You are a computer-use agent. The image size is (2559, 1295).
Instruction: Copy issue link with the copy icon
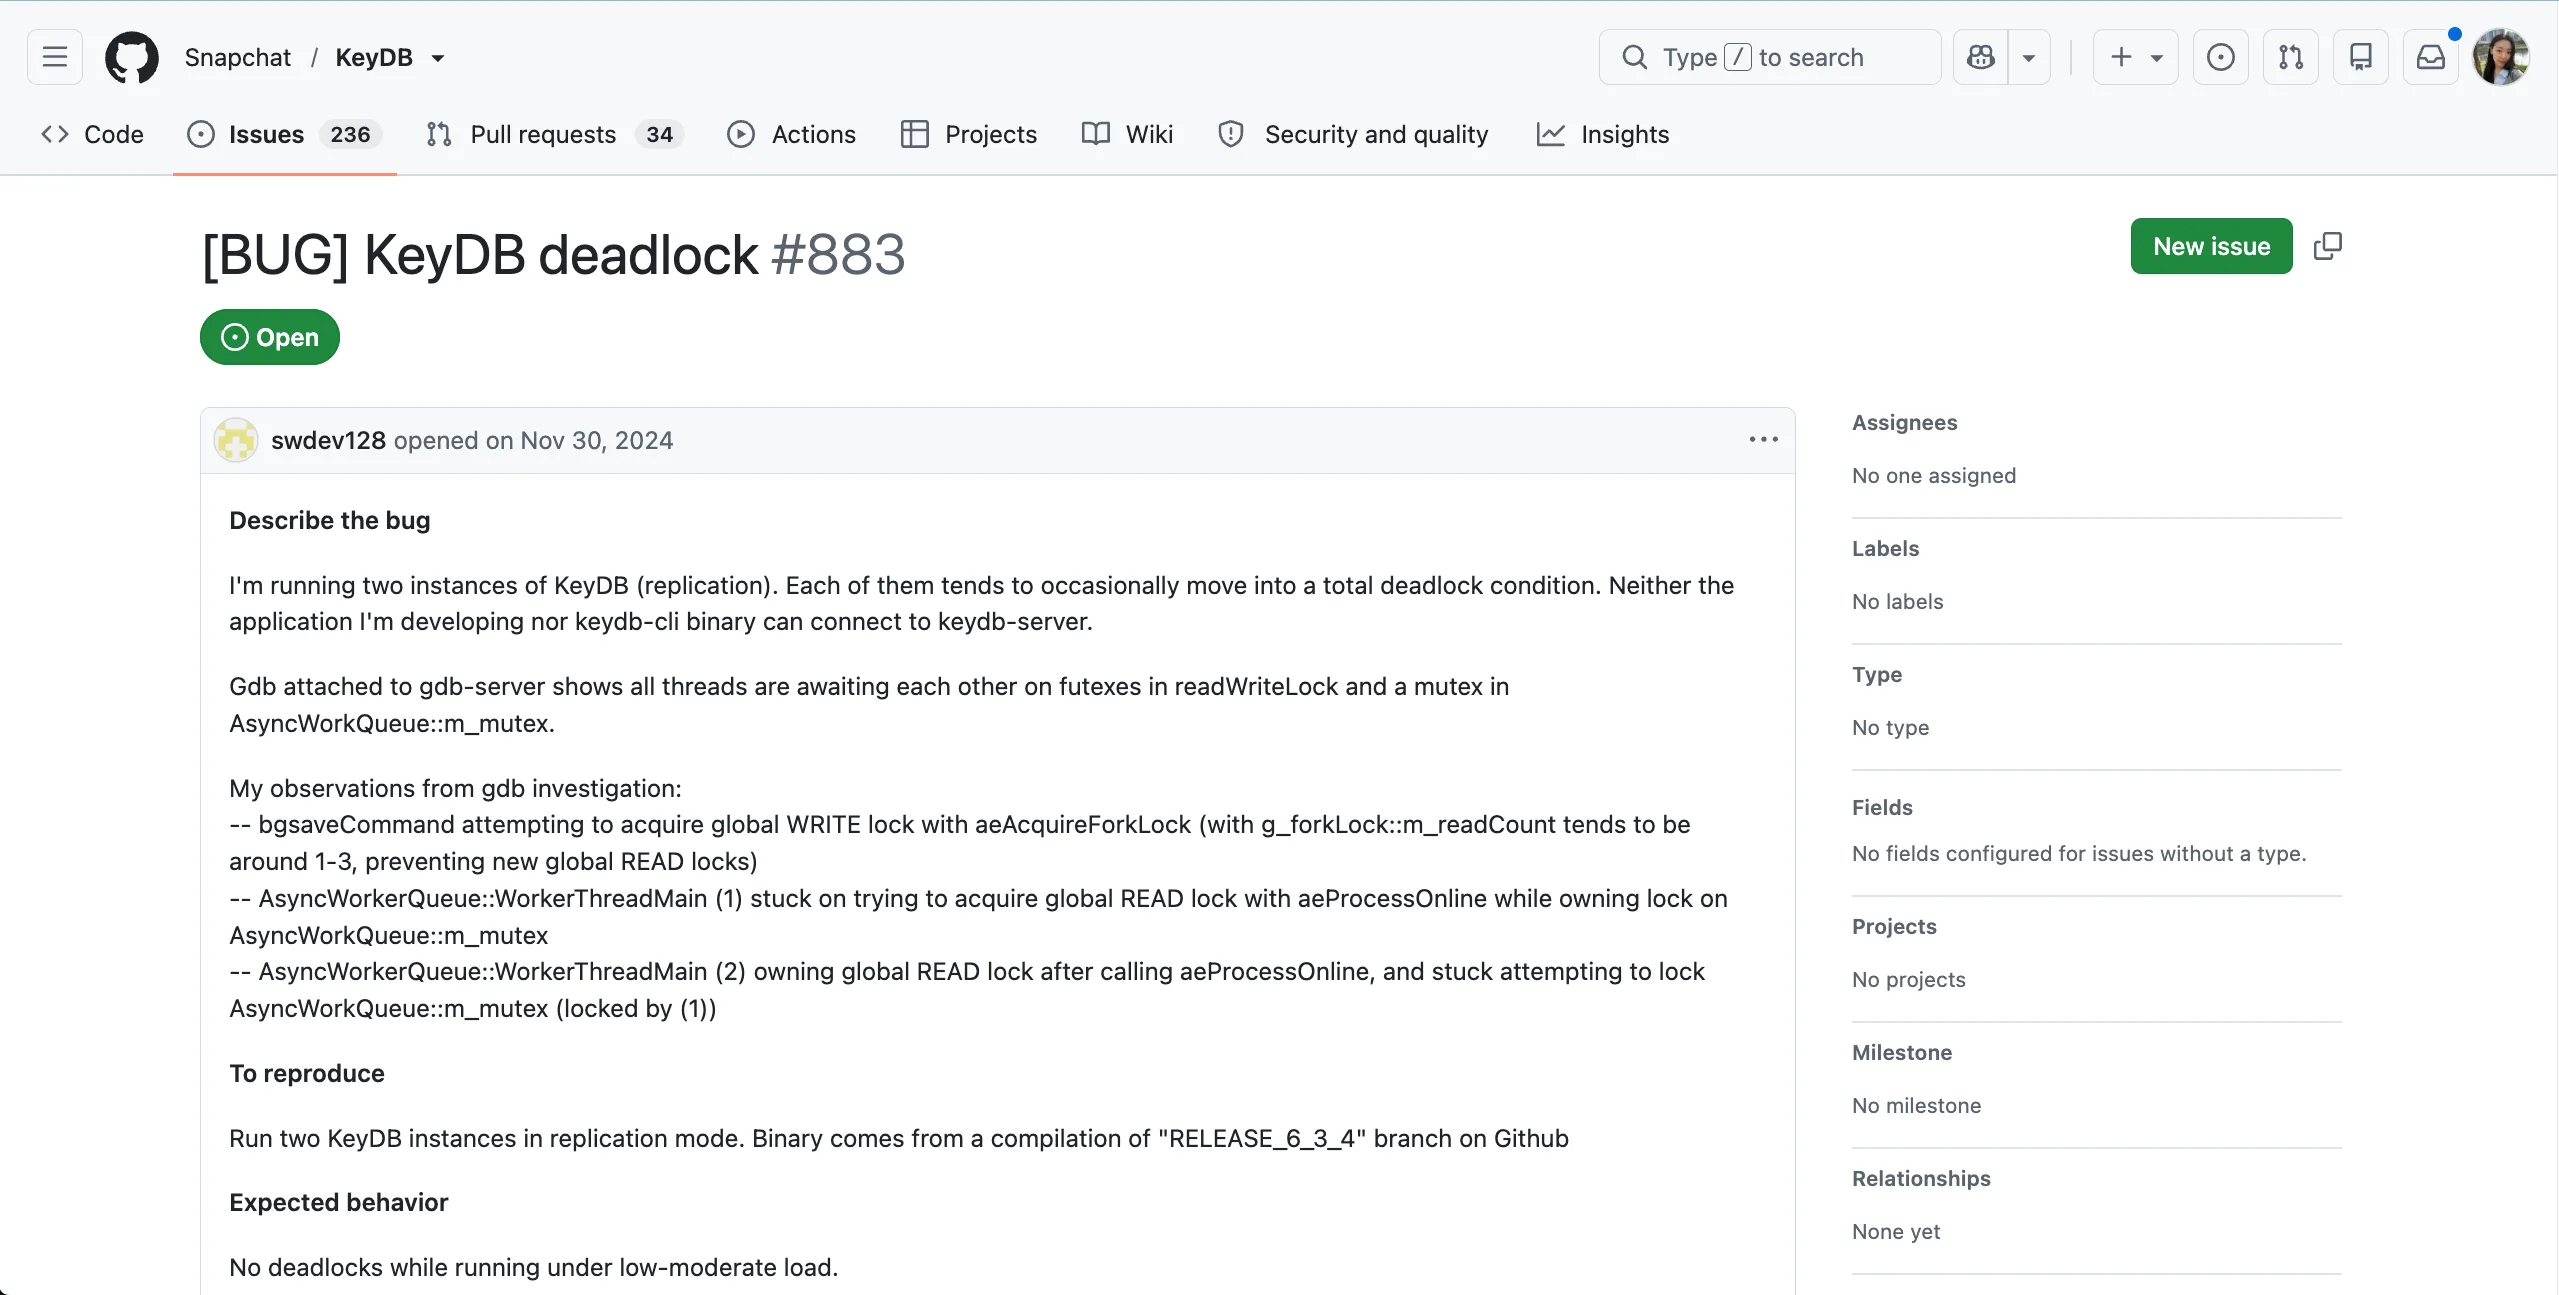[2327, 246]
